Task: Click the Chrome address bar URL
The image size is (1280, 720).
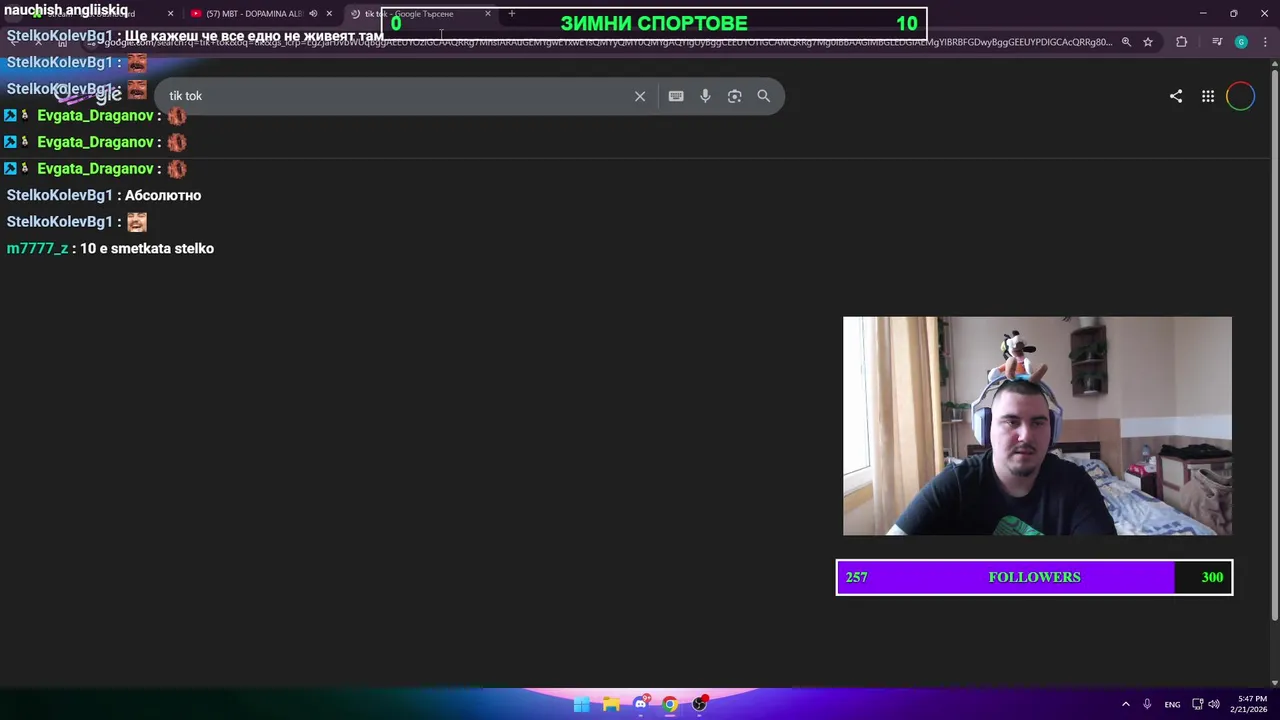Action: 608,42
